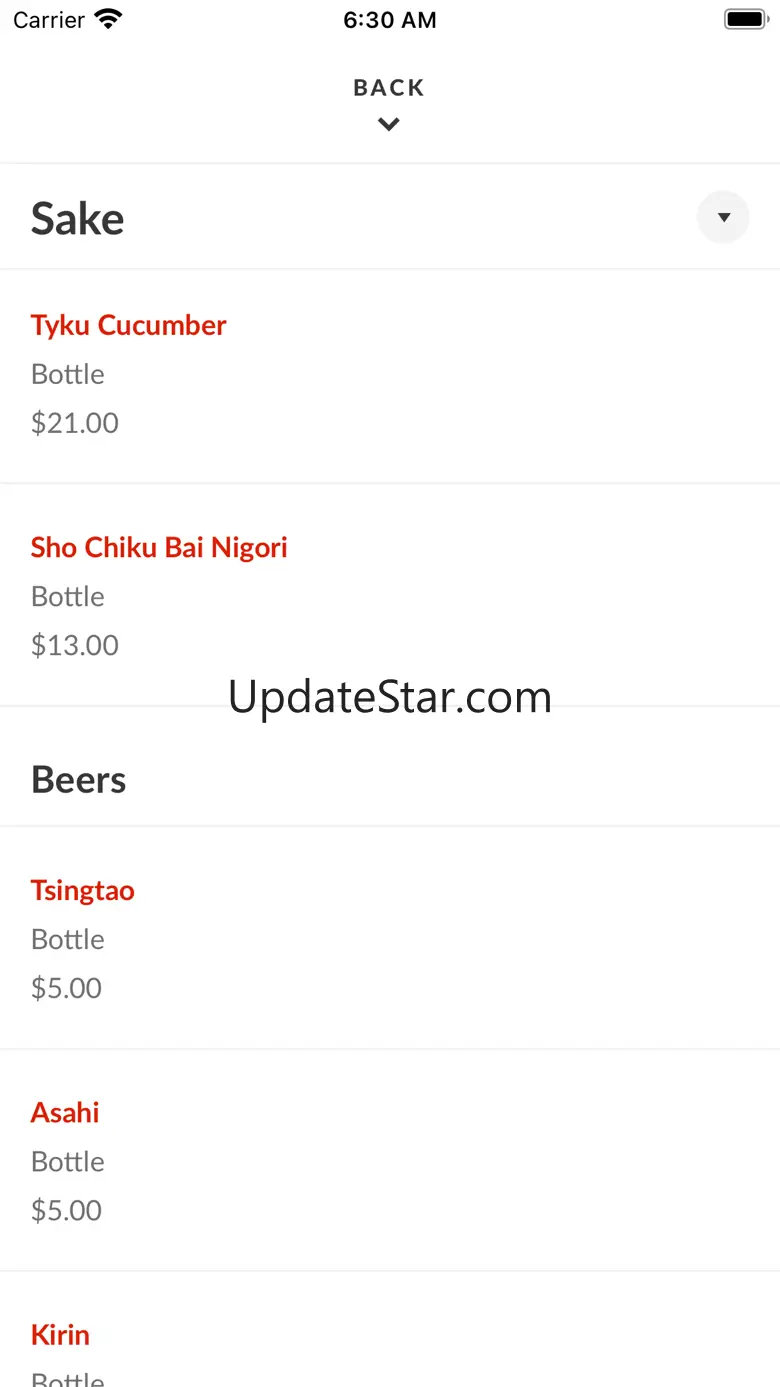Click Bottle label under Asahi
The width and height of the screenshot is (780, 1387).
click(68, 1161)
